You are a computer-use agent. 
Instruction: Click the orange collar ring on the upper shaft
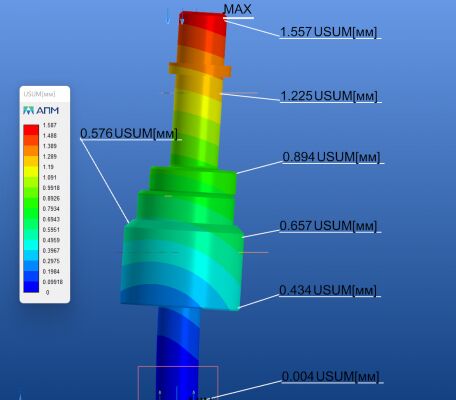point(200,70)
